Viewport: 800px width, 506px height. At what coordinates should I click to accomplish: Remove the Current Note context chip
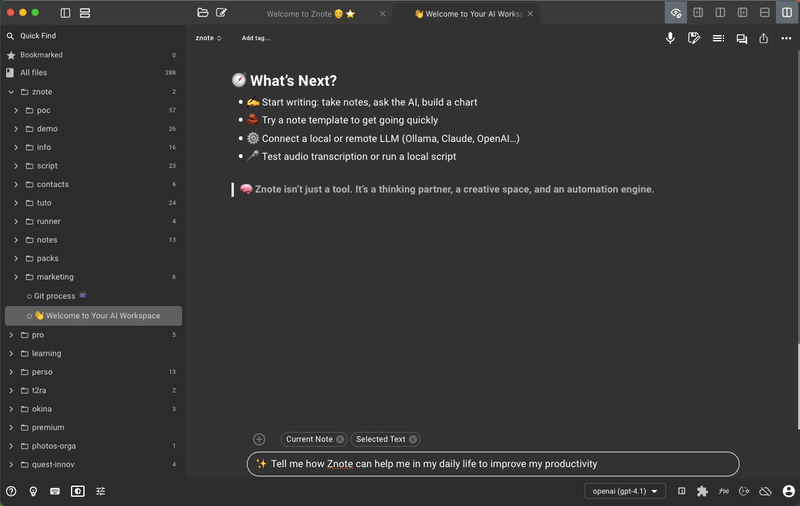pyautogui.click(x=340, y=439)
